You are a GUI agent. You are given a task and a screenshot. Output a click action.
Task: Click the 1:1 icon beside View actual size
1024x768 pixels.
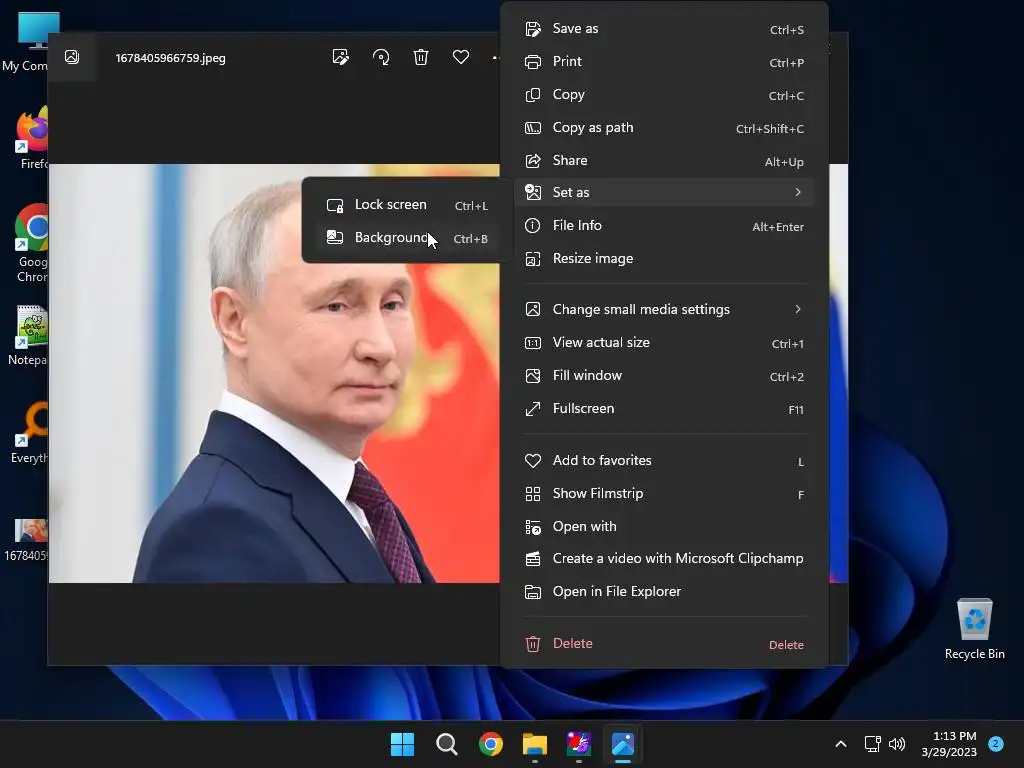tap(533, 343)
